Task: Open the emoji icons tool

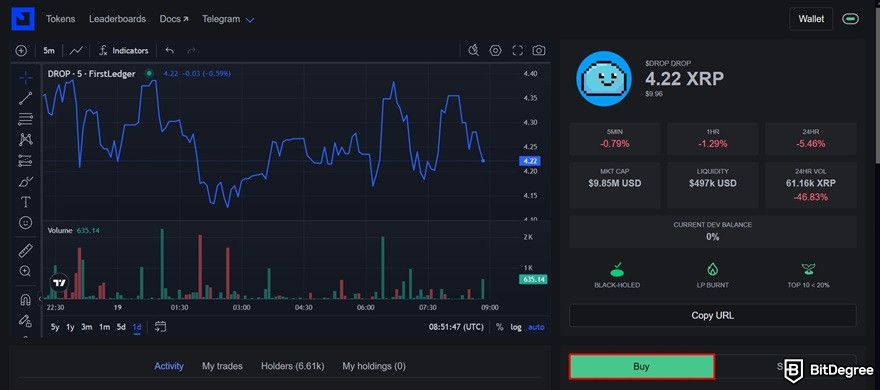Action: [x=26, y=223]
